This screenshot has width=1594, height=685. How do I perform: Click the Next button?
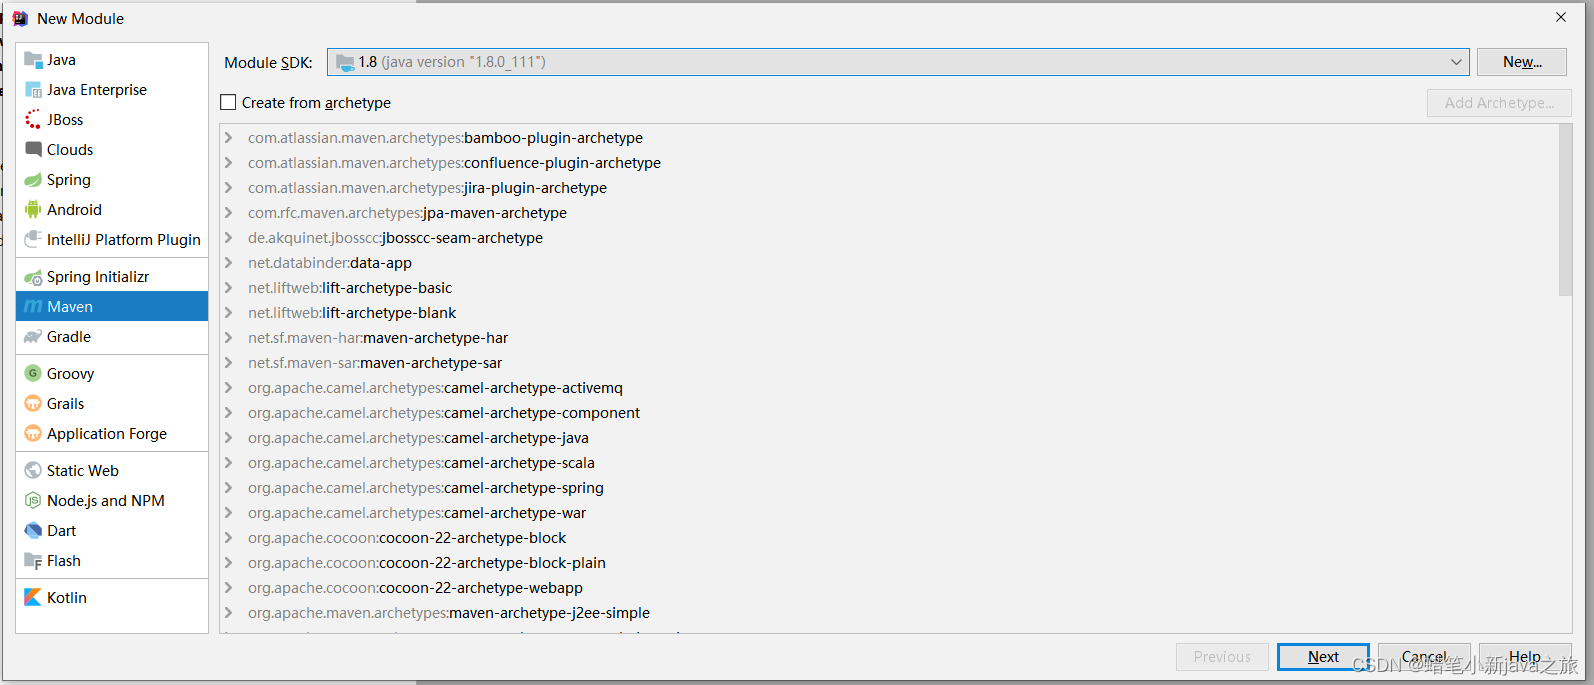pyautogui.click(x=1323, y=657)
